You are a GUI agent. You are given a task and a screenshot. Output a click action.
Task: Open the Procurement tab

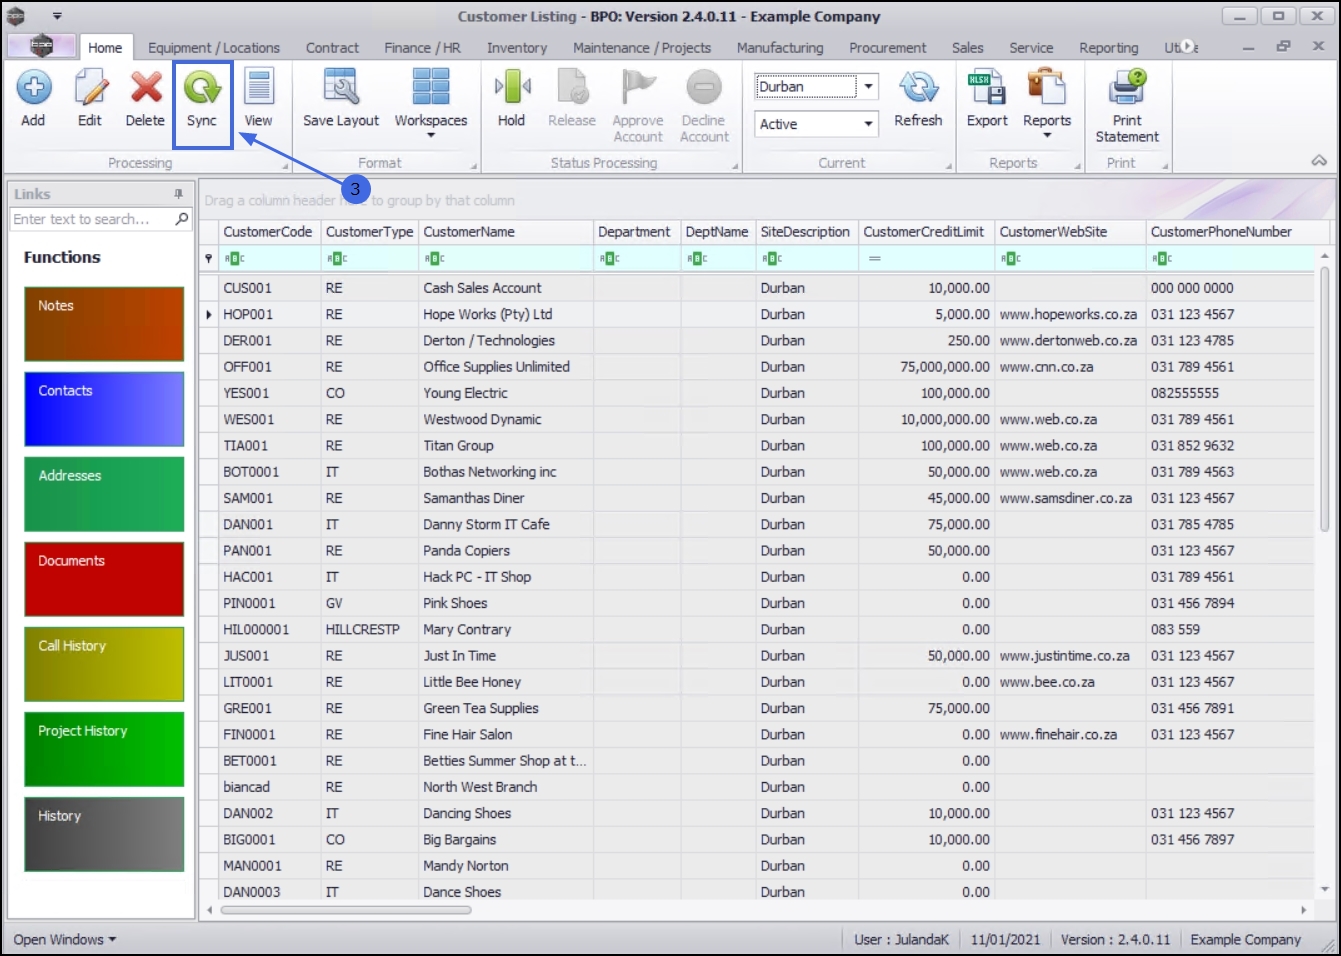pos(888,48)
